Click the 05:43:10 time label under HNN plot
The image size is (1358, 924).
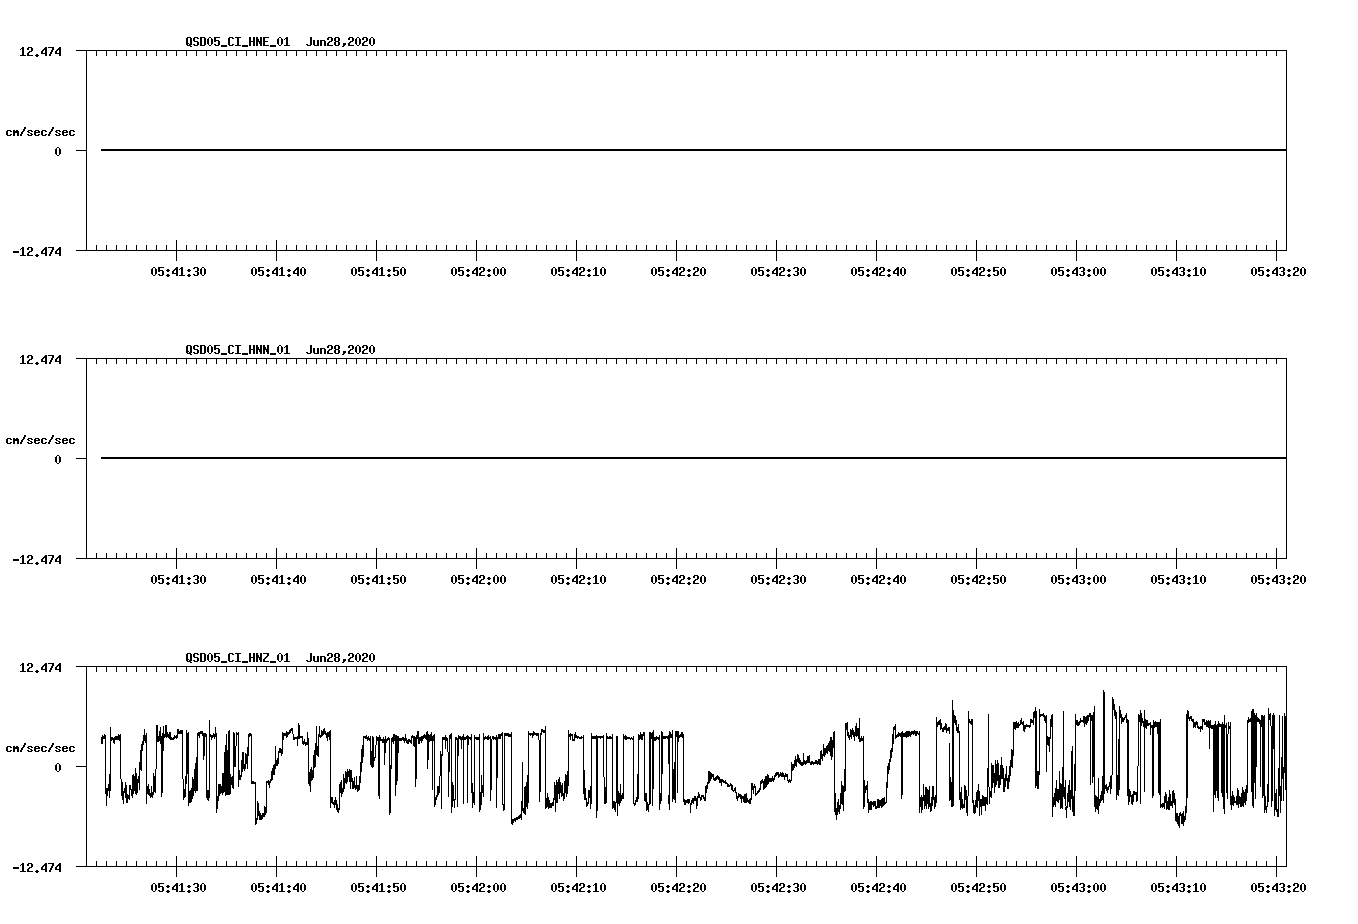(x=1178, y=579)
